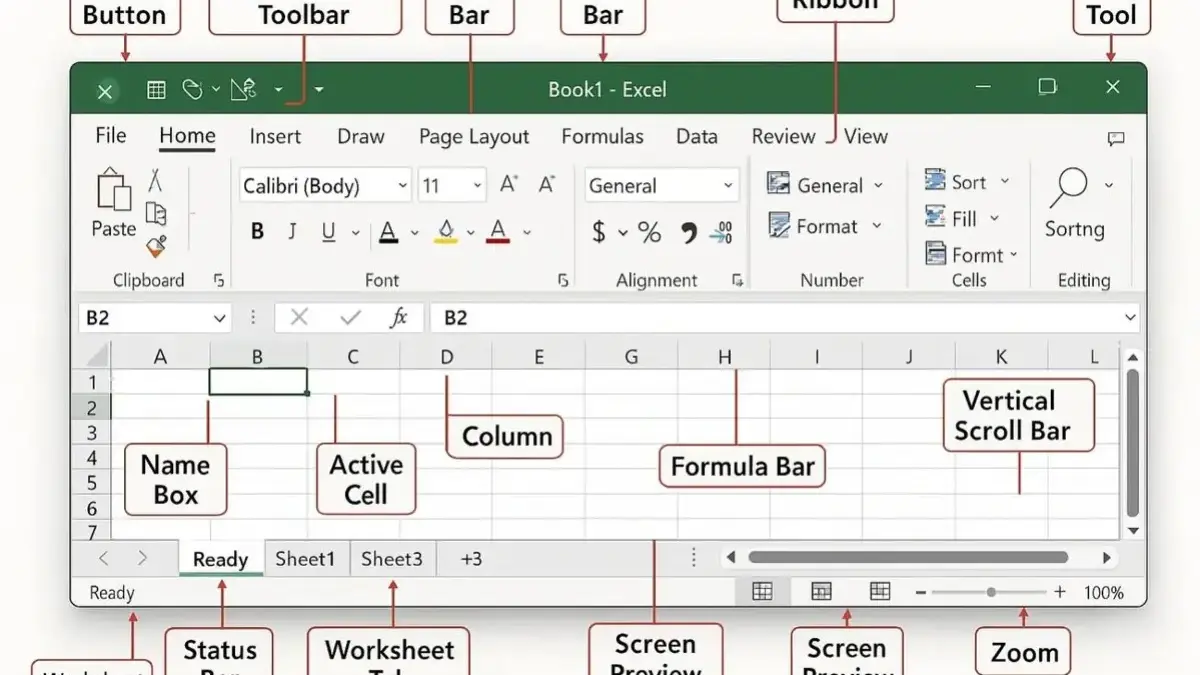Click the confirm checkmark in formula bar
Image resolution: width=1200 pixels, height=675 pixels.
(x=350, y=318)
